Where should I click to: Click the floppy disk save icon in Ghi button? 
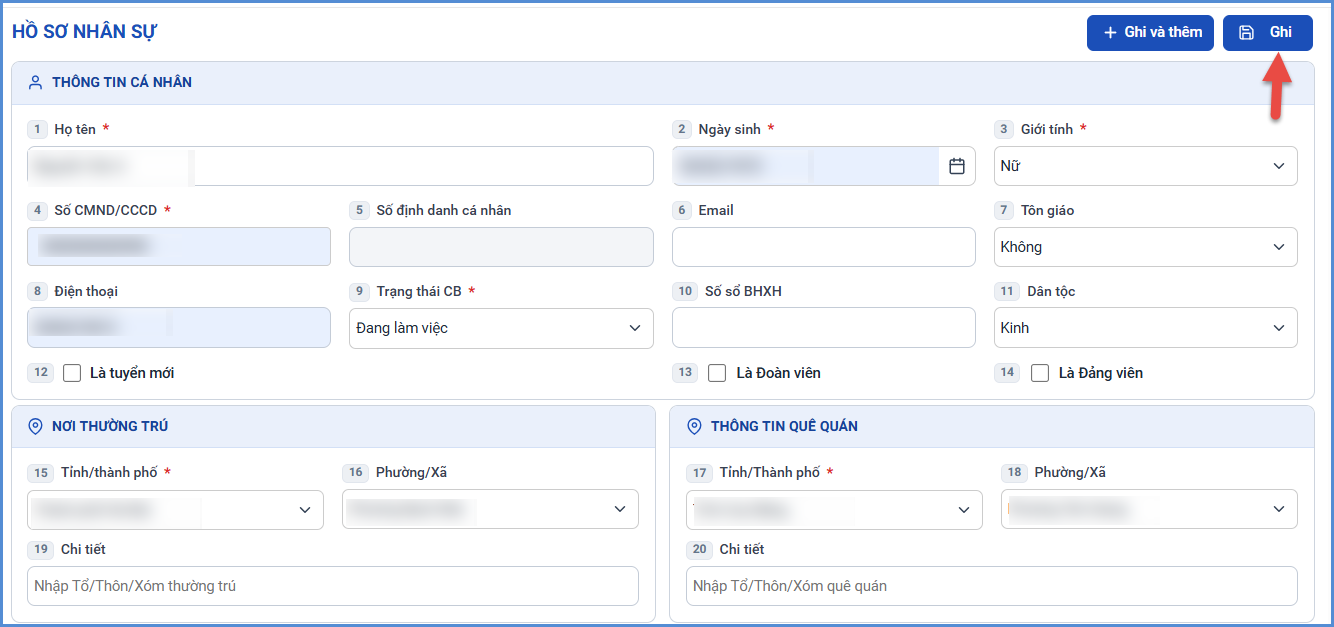point(1246,32)
